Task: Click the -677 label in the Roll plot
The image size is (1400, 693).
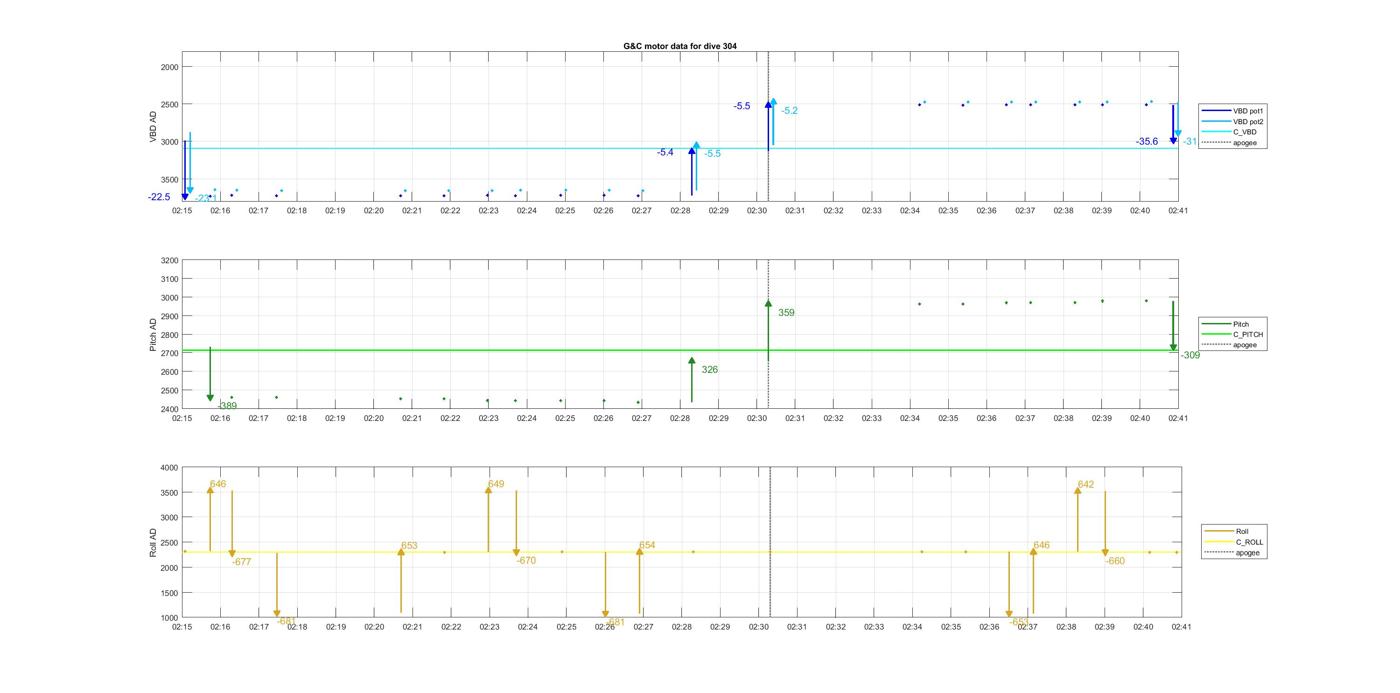Action: 241,562
